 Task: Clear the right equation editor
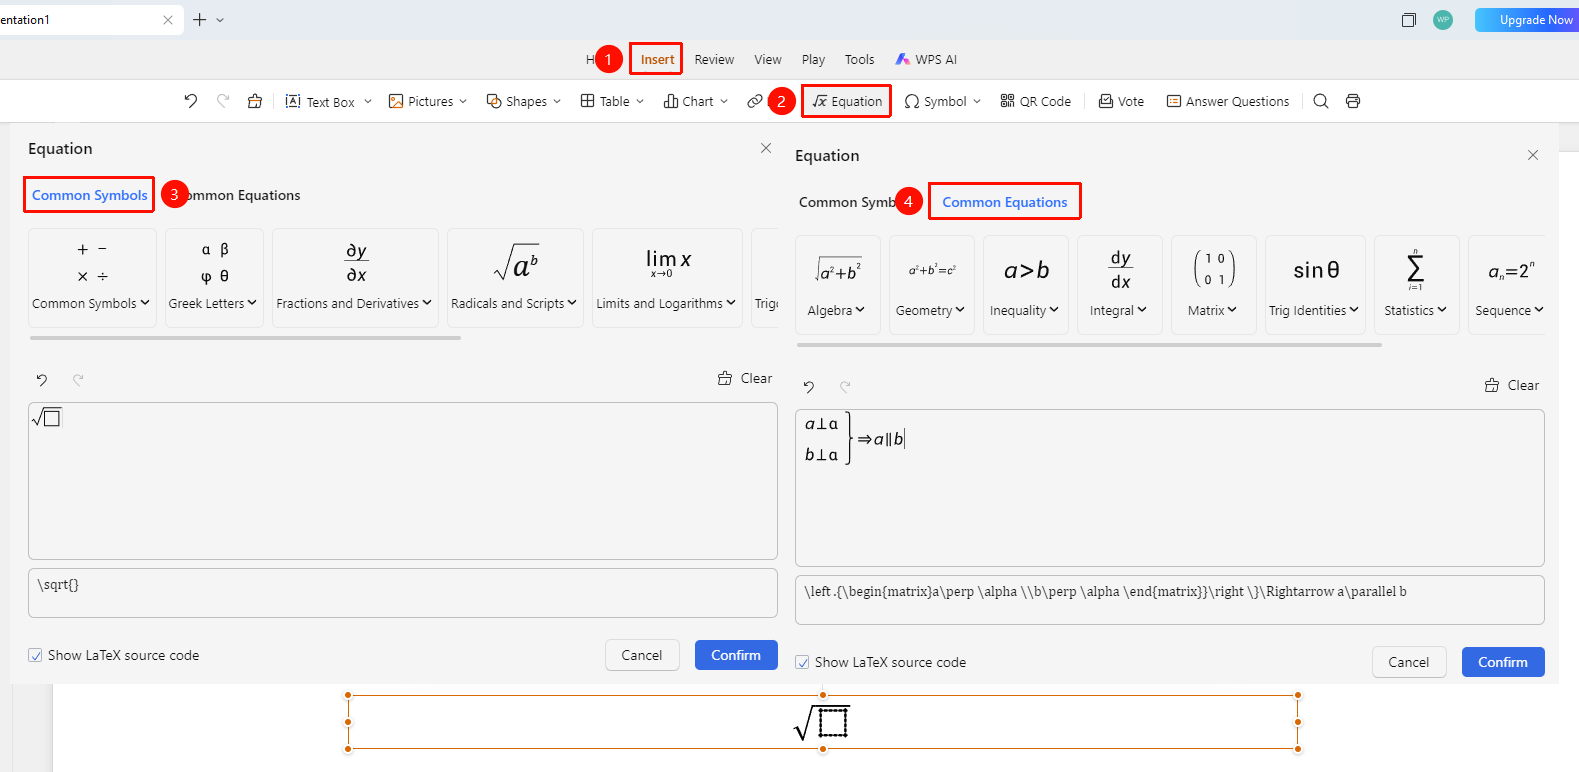click(1512, 385)
